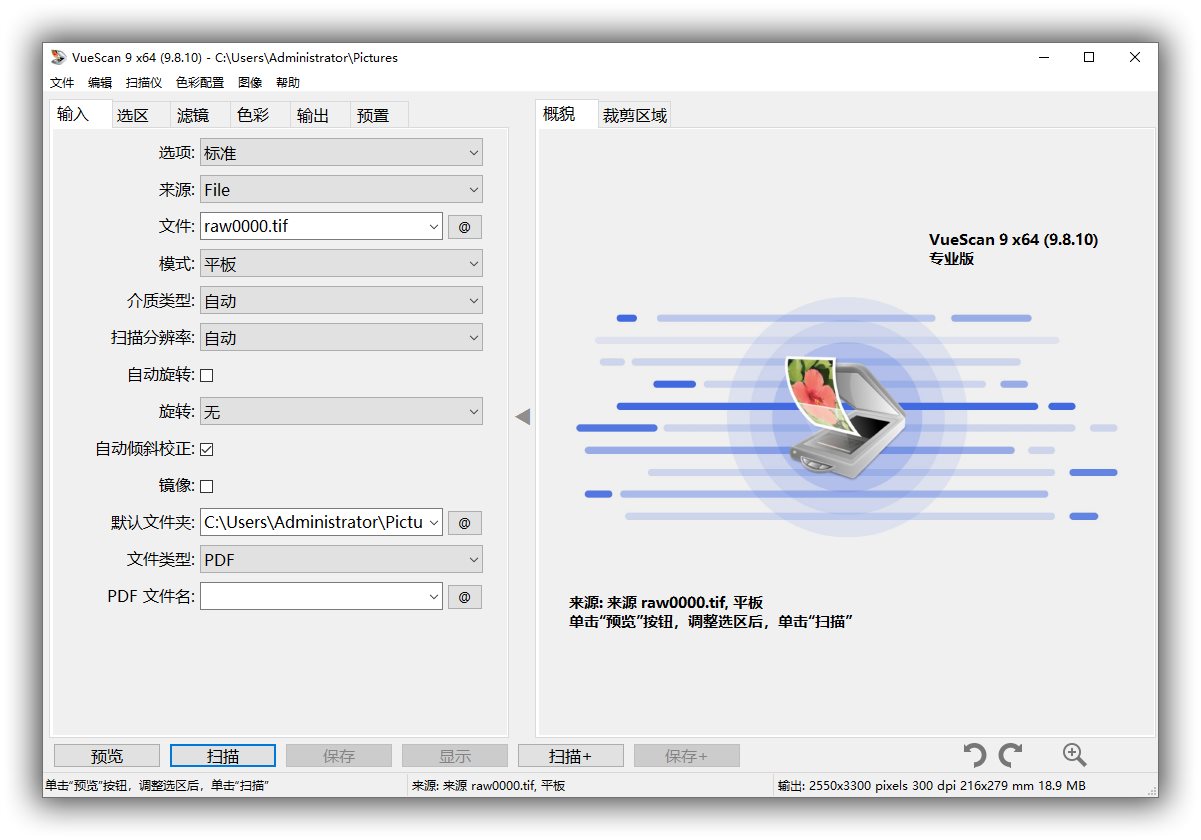Click the @ button next to 默认文件夹
The height and width of the screenshot is (840, 1201).
464,523
